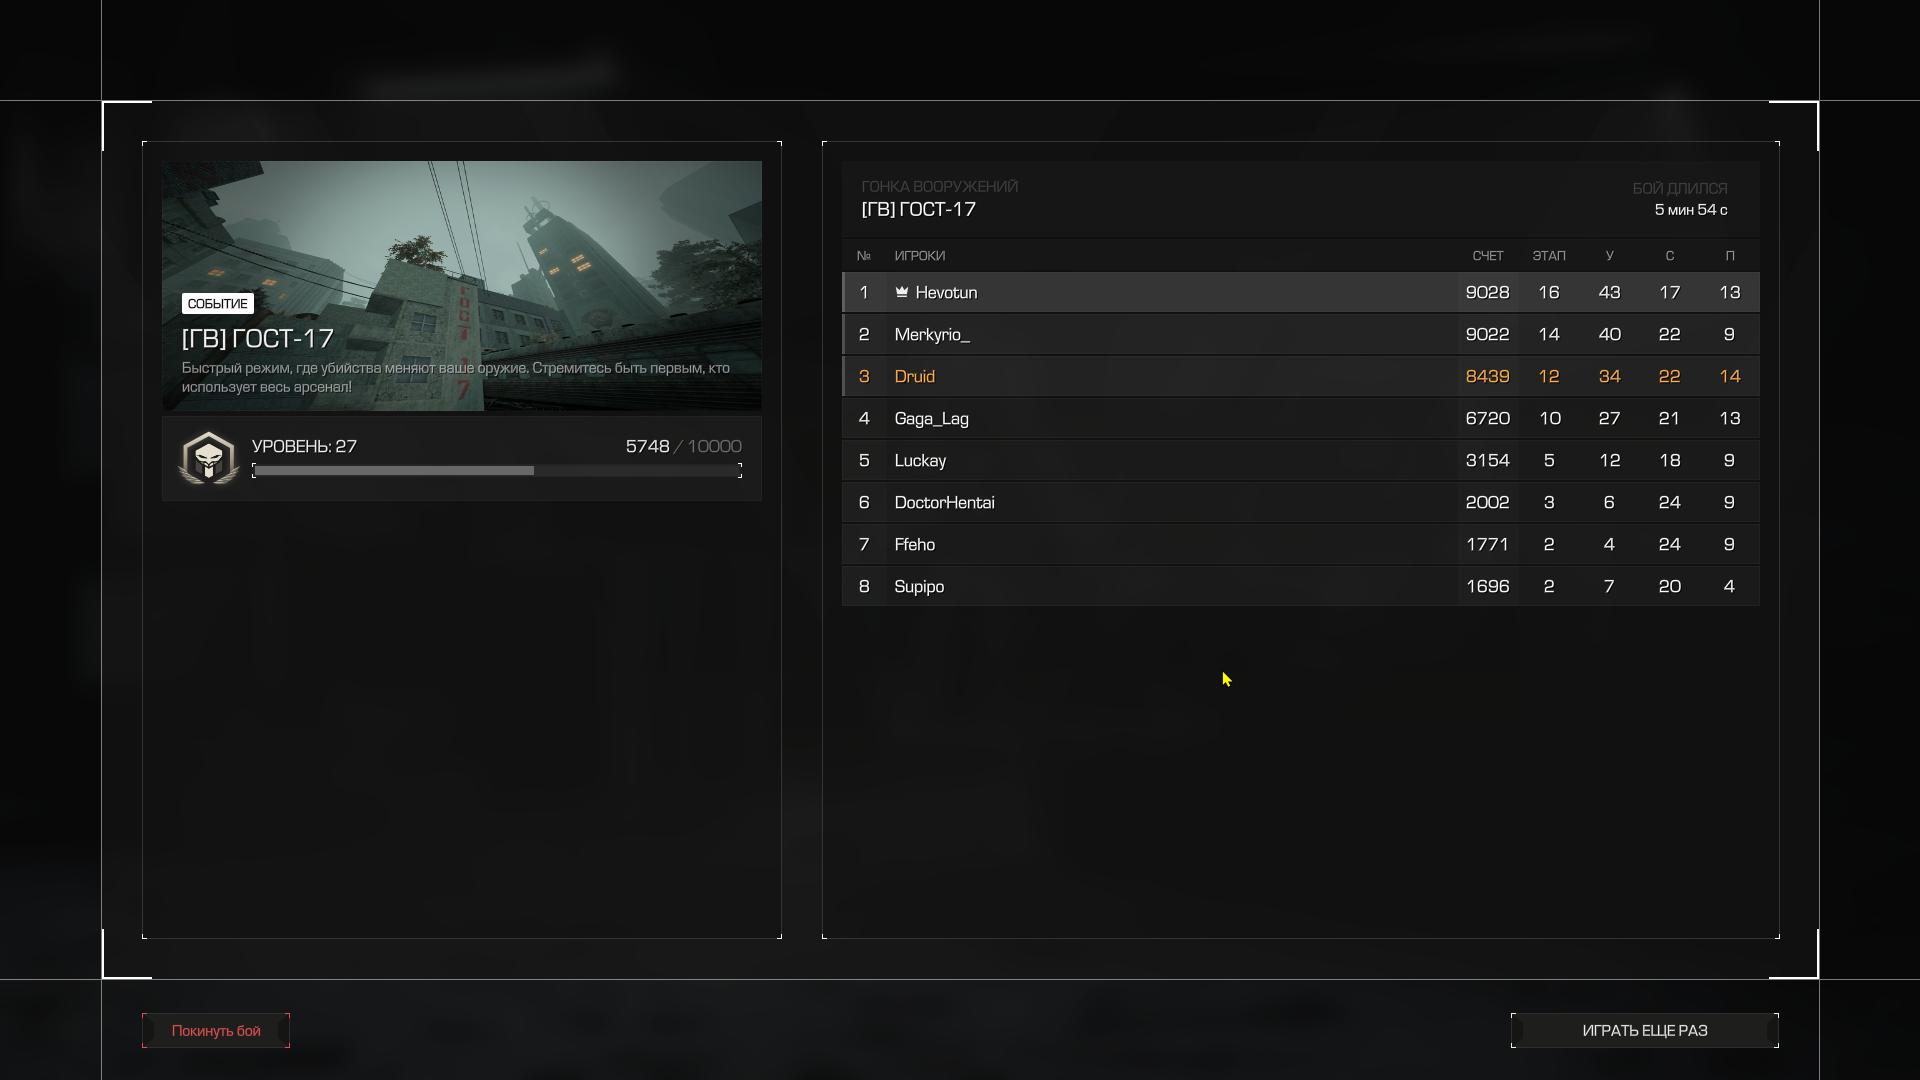Click Druid's score 8439
Screen dimensions: 1920x1080
coord(1488,376)
